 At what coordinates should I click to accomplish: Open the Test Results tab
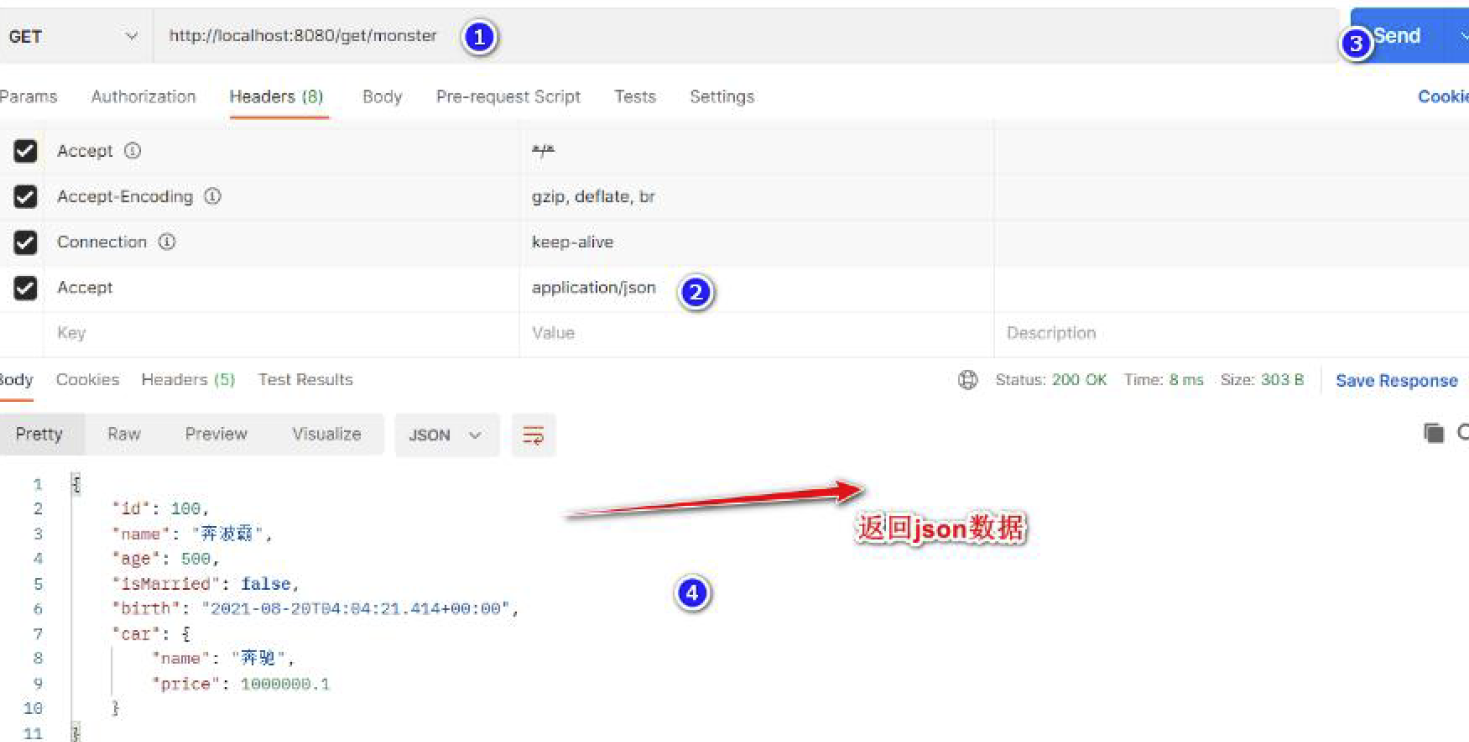pos(305,380)
